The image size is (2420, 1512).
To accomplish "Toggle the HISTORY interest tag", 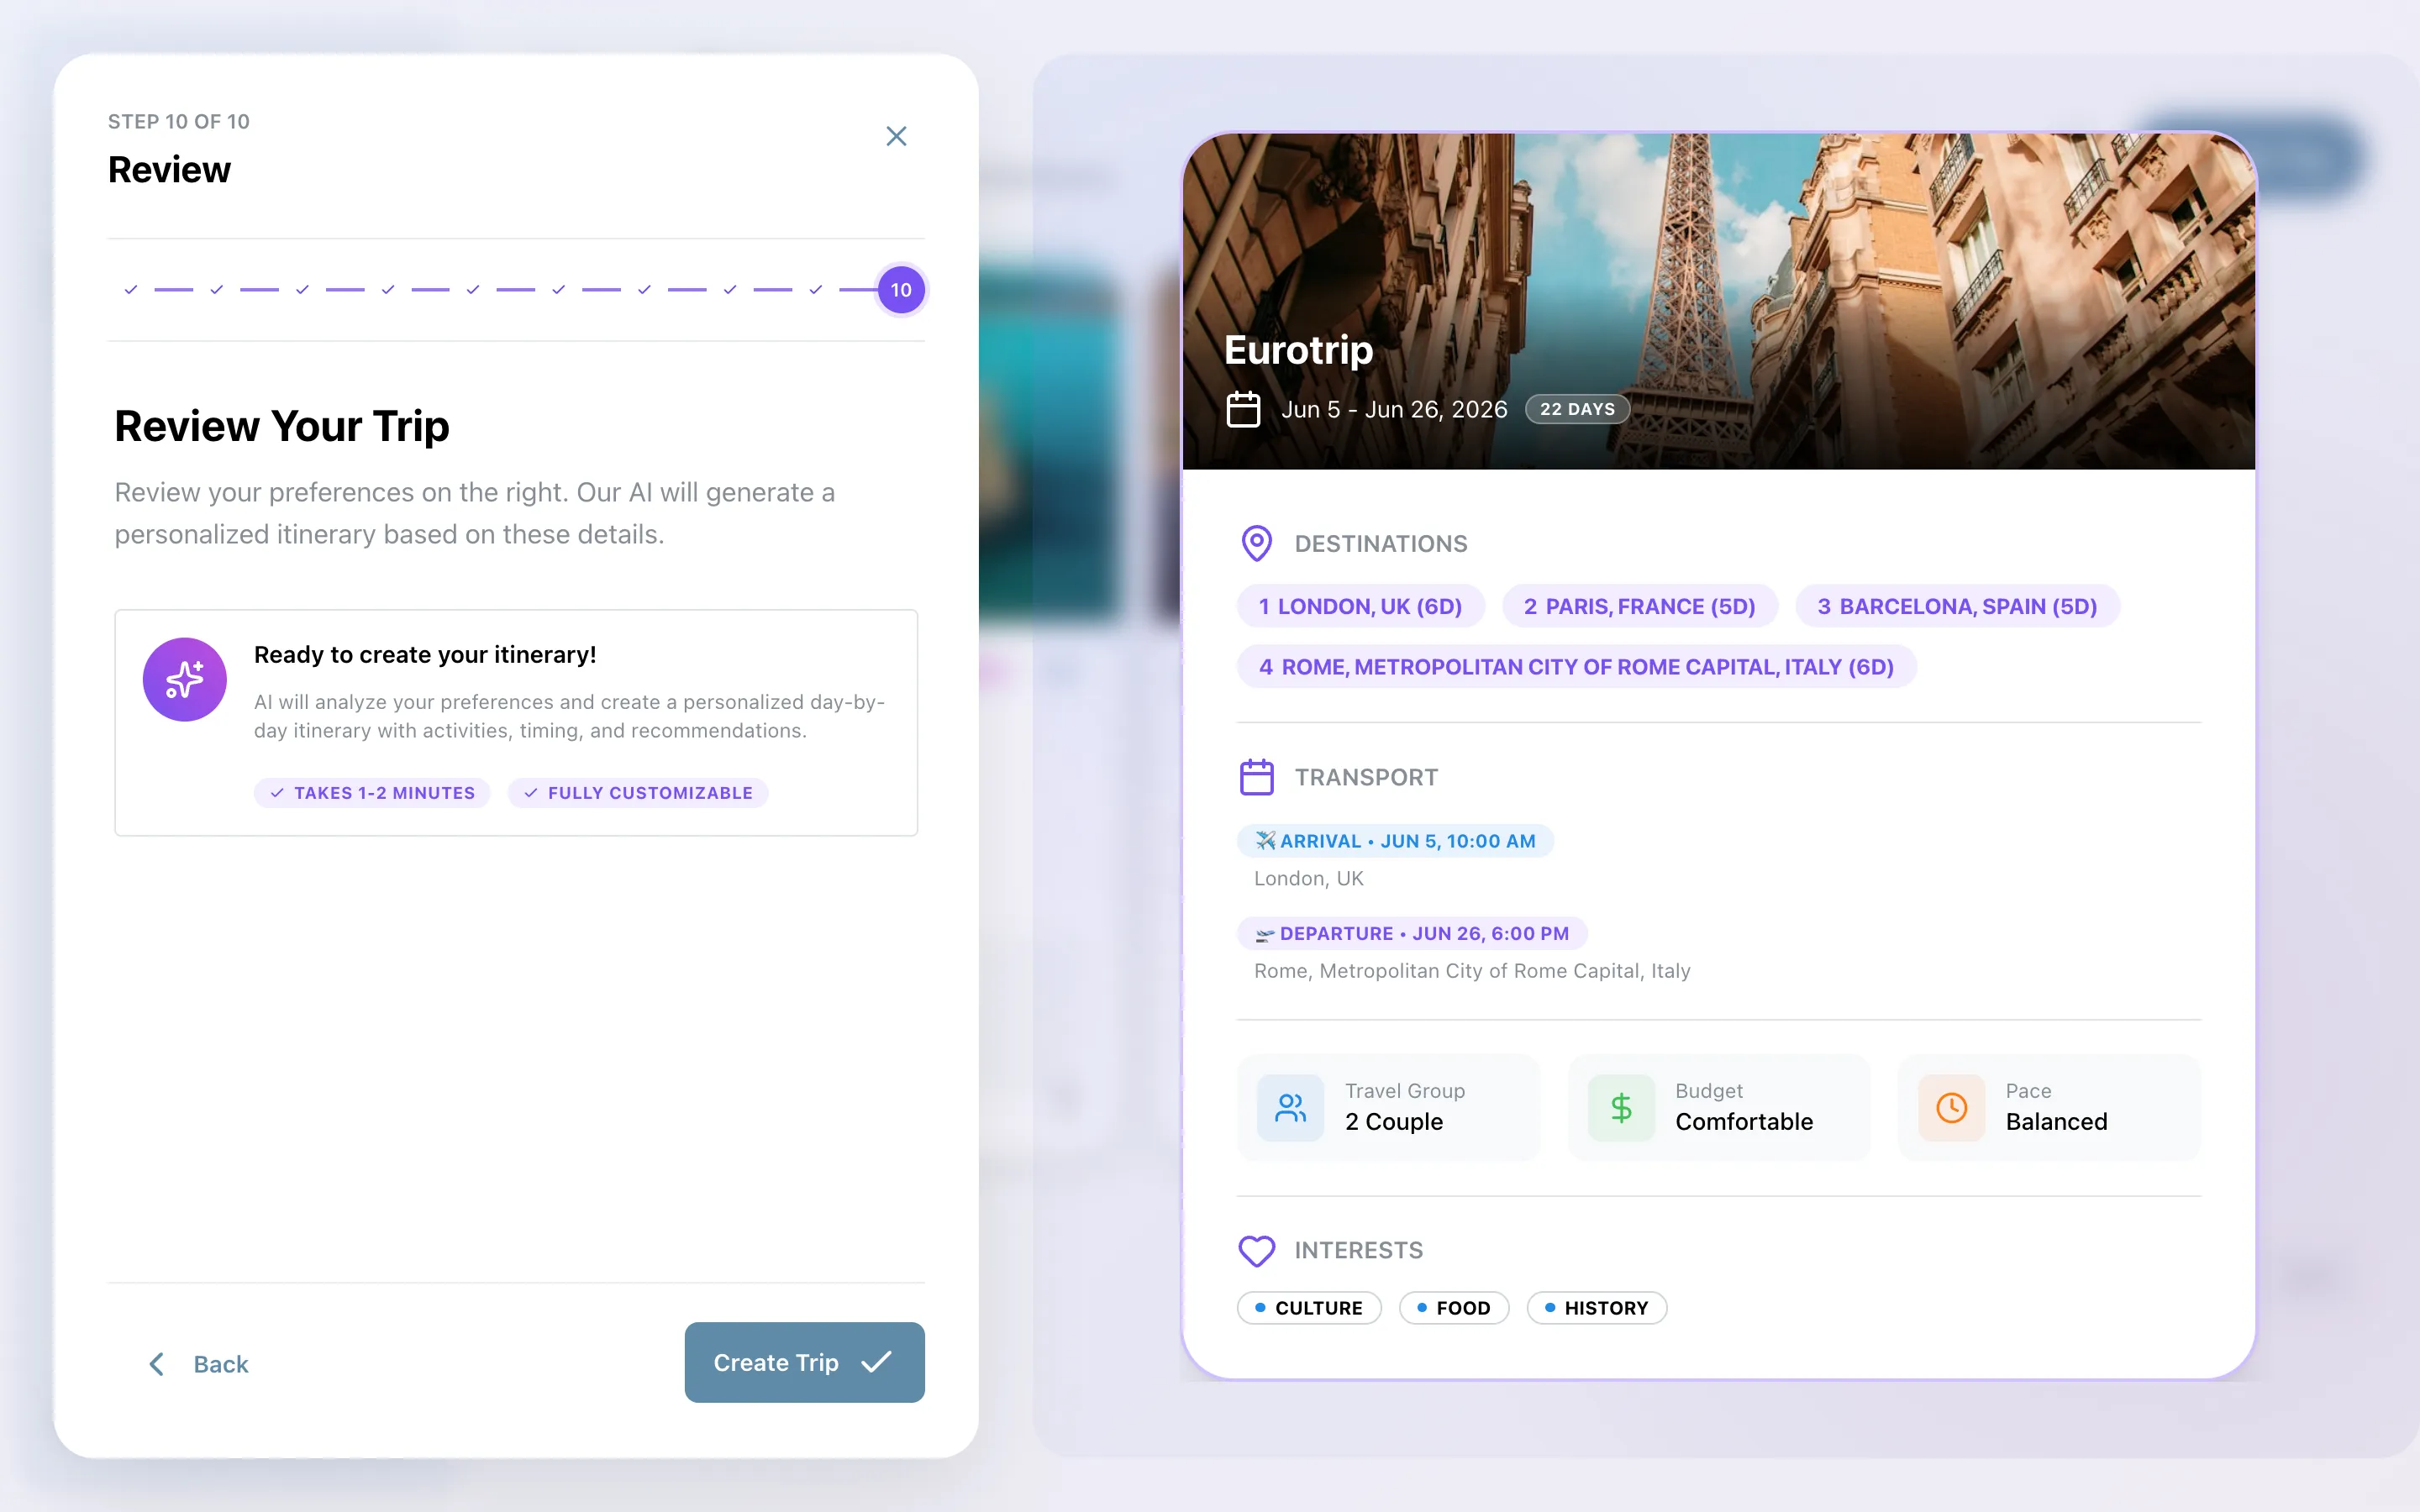I will click(1596, 1307).
